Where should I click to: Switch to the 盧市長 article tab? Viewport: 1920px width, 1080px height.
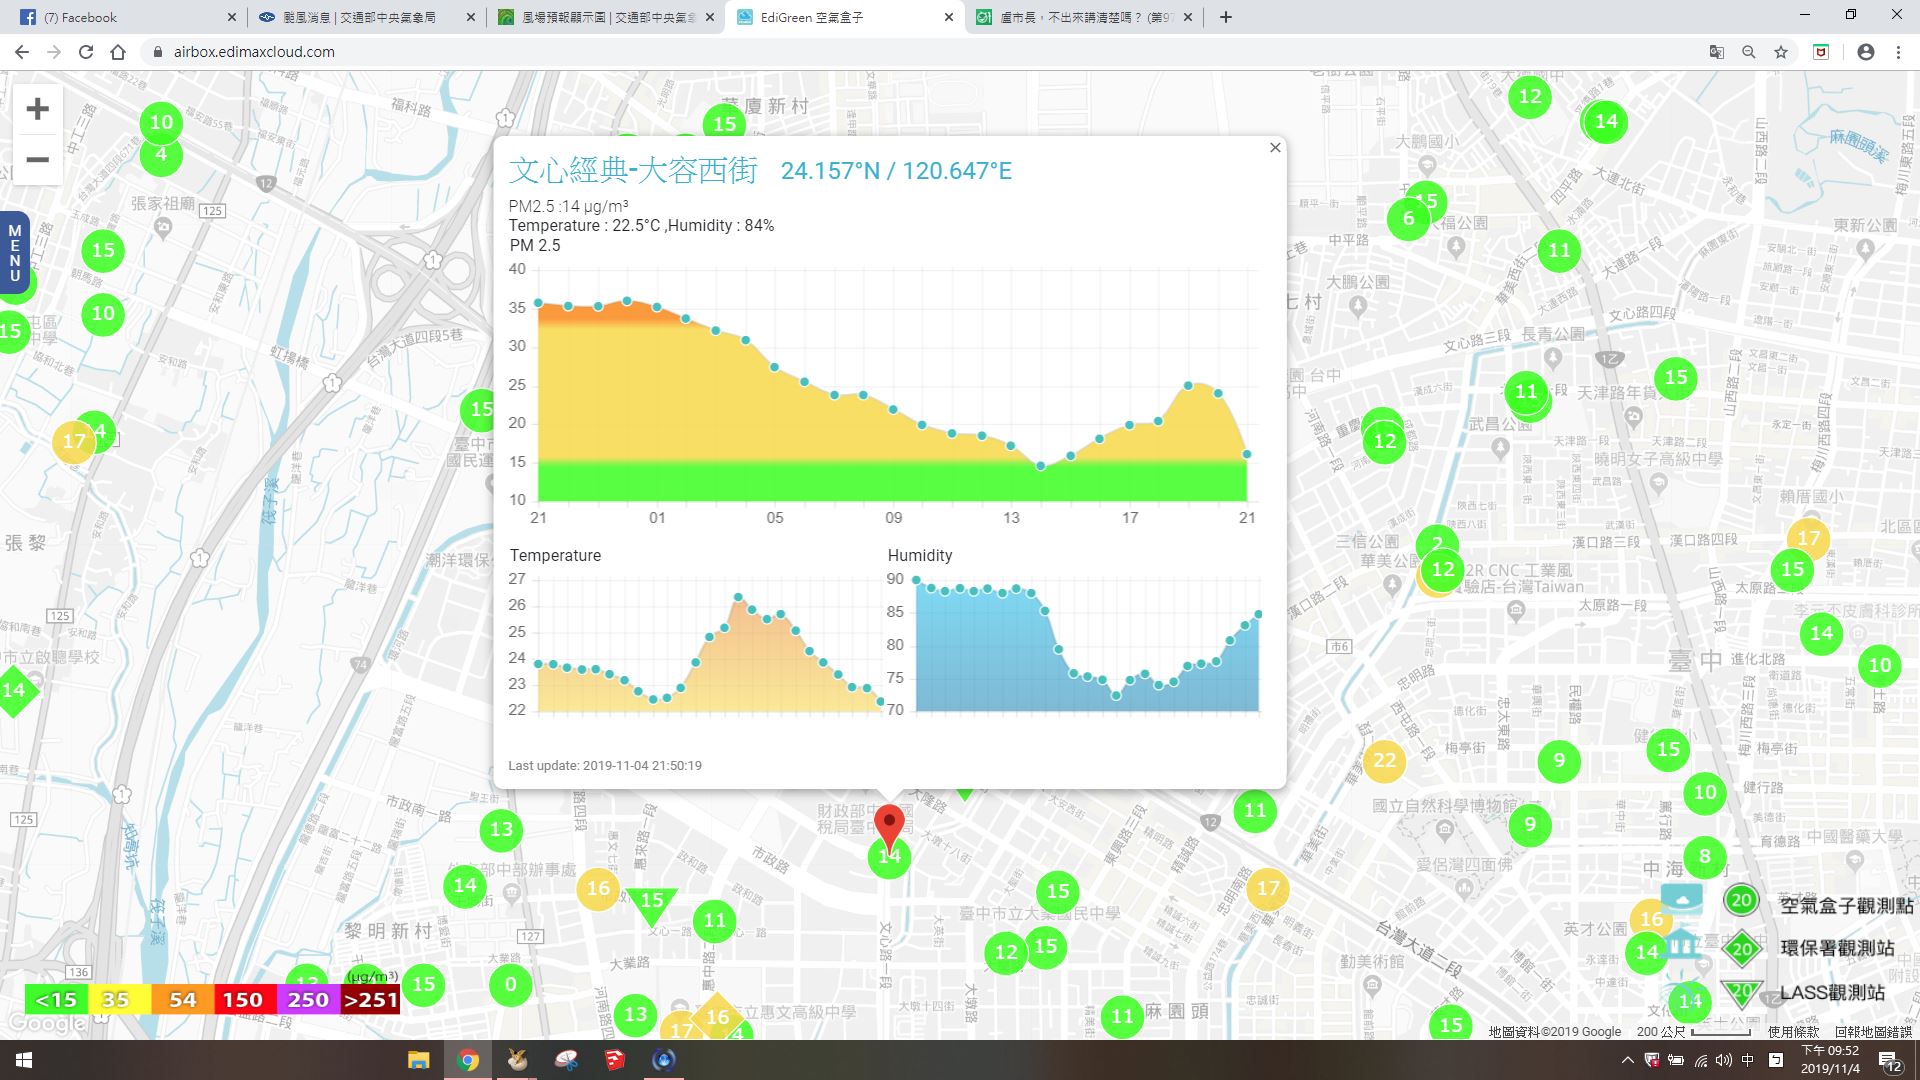(x=1086, y=17)
